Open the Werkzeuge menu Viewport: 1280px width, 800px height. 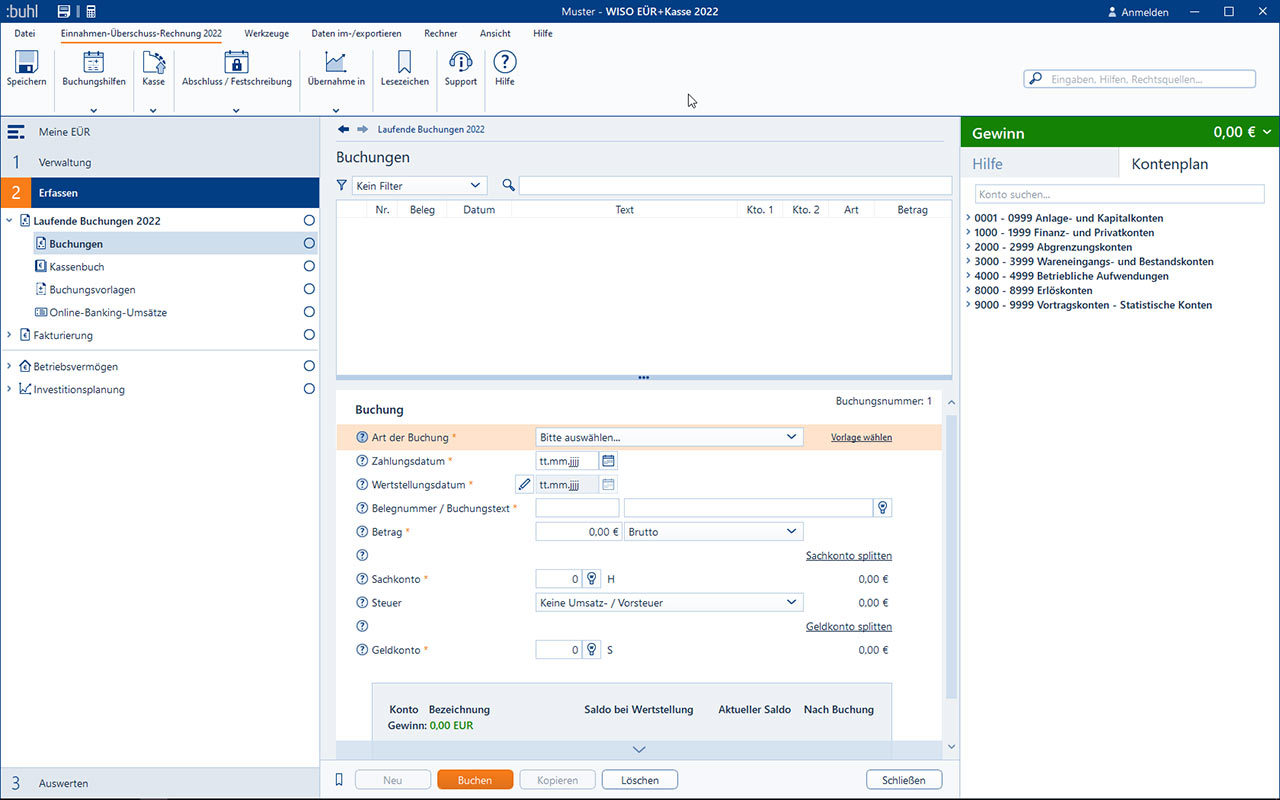267,33
